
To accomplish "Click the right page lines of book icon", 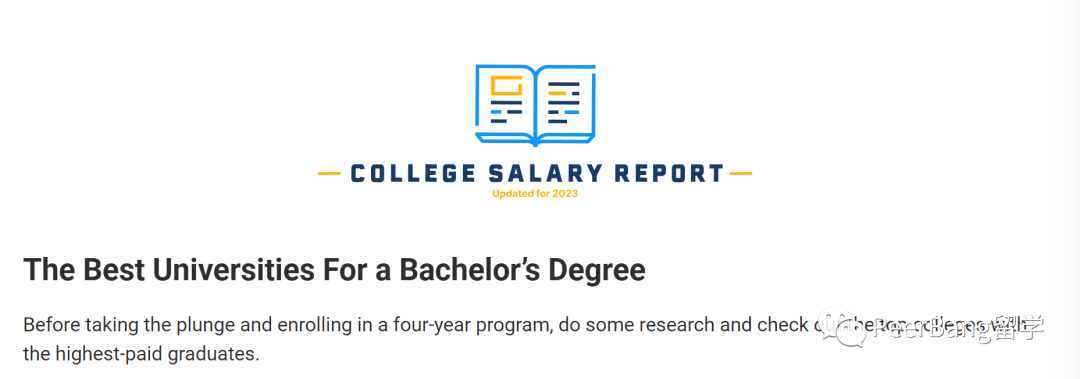I will coord(563,102).
